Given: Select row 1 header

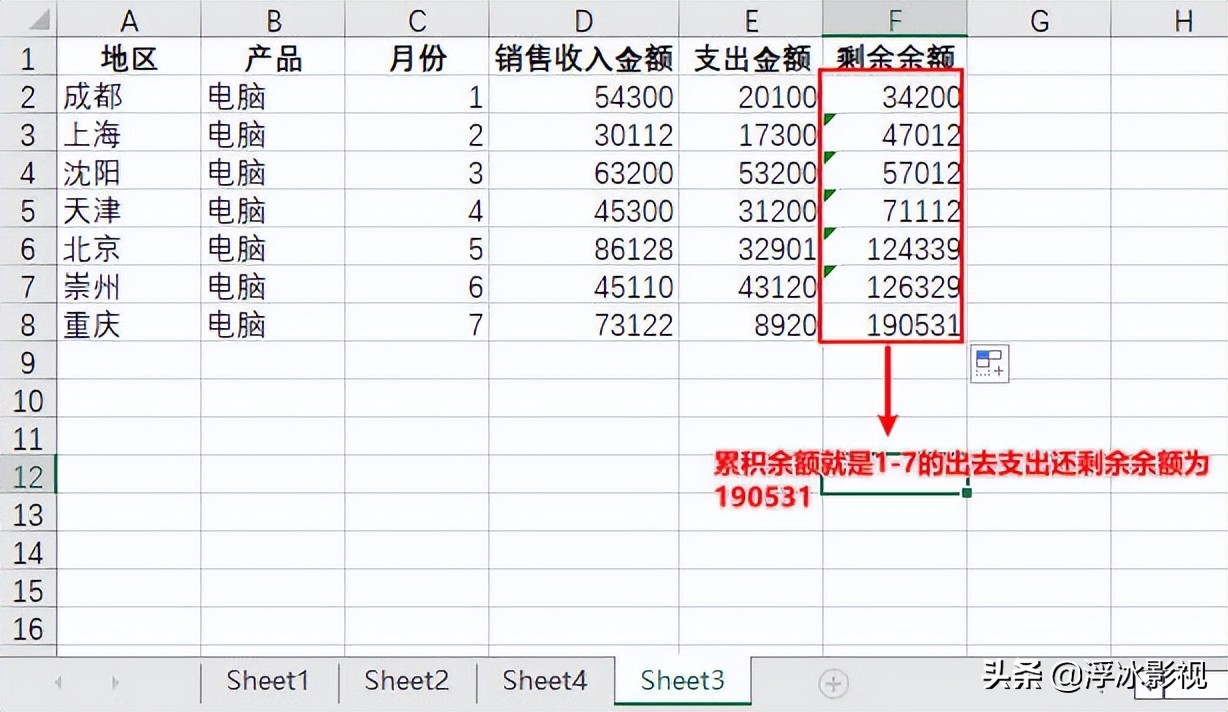Looking at the screenshot, I should click(28, 59).
